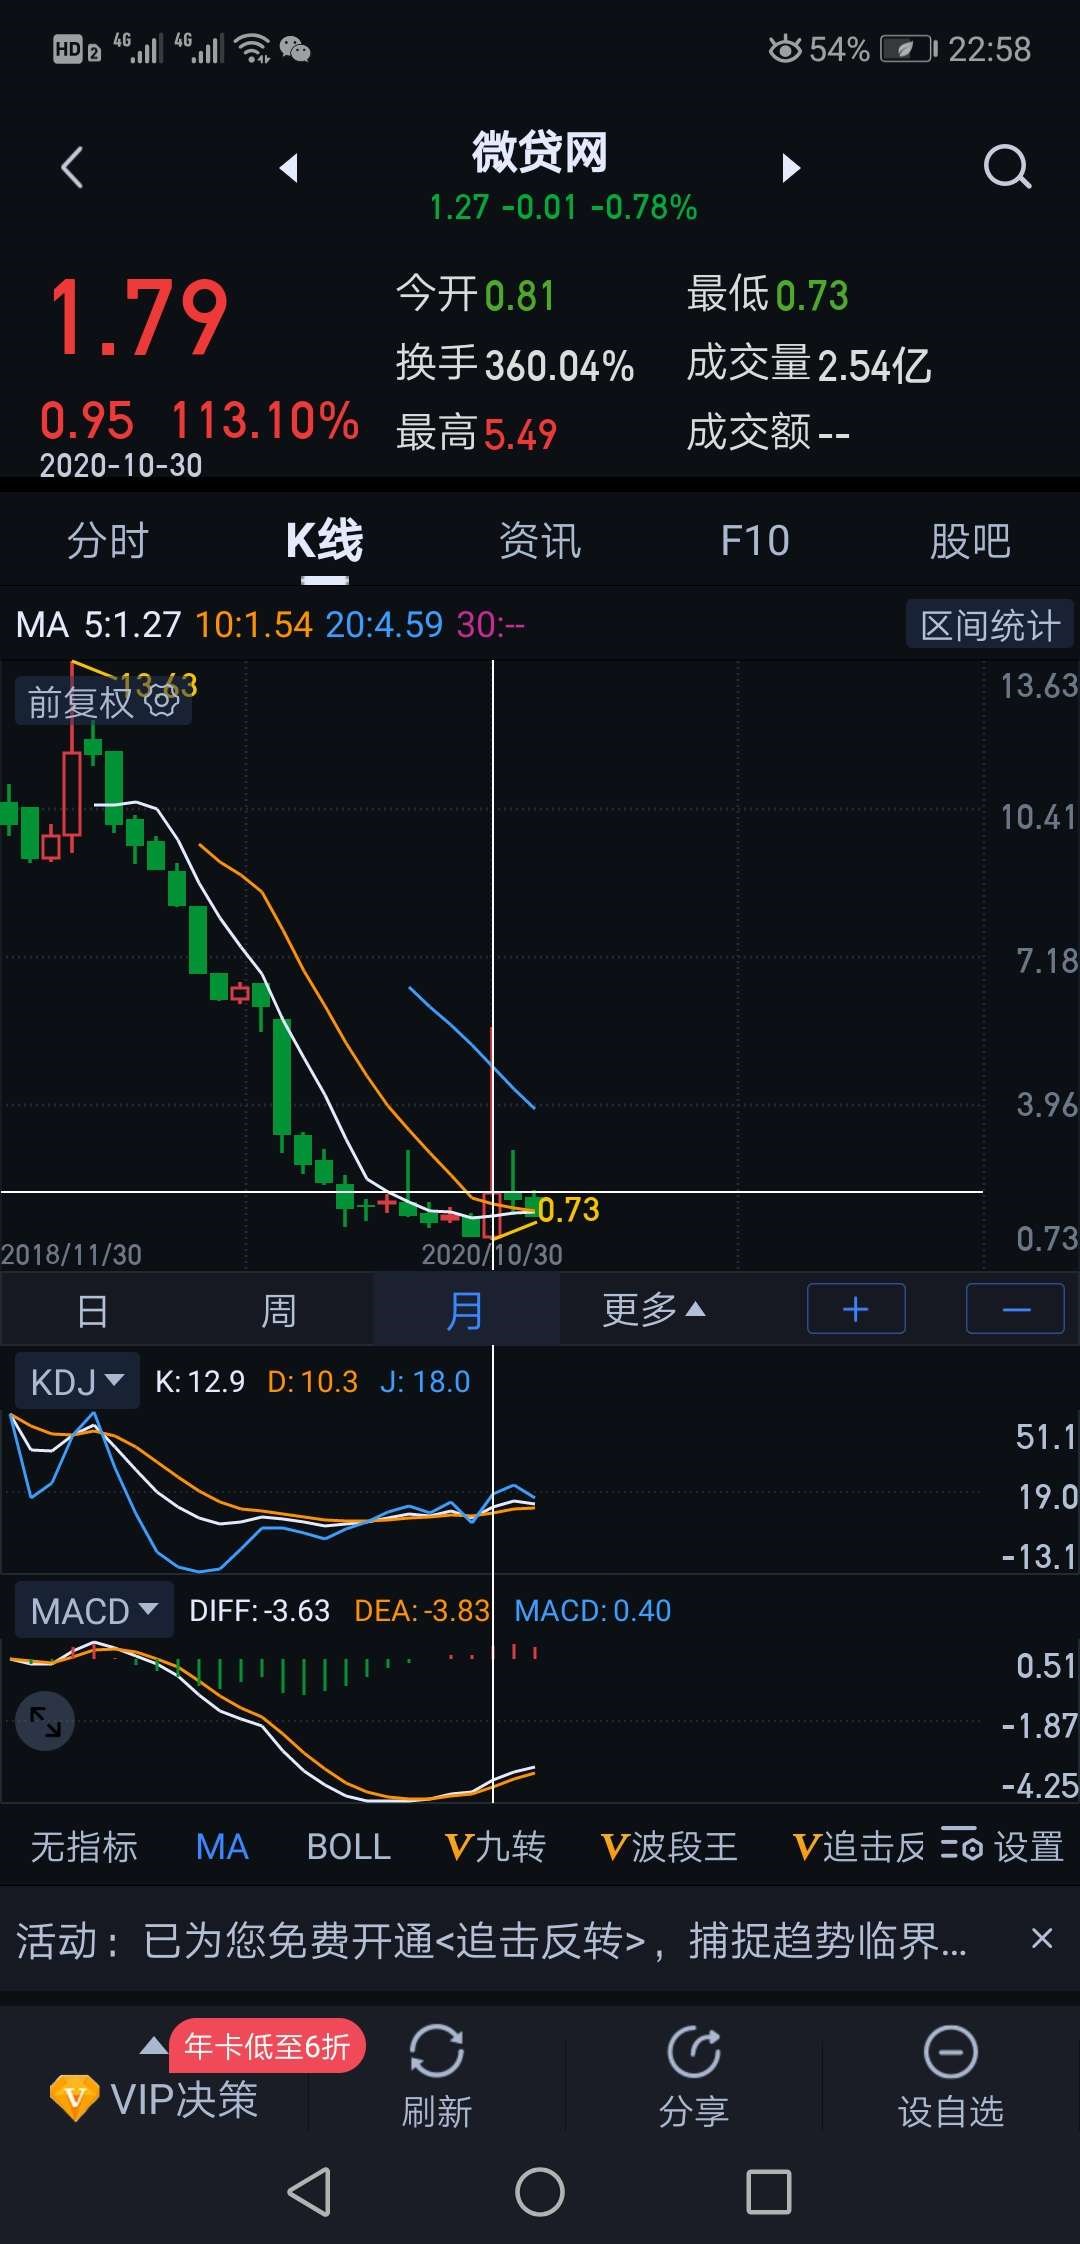1080x2244 pixels.
Task: Tap Android back navigation button
Action: click(309, 2192)
